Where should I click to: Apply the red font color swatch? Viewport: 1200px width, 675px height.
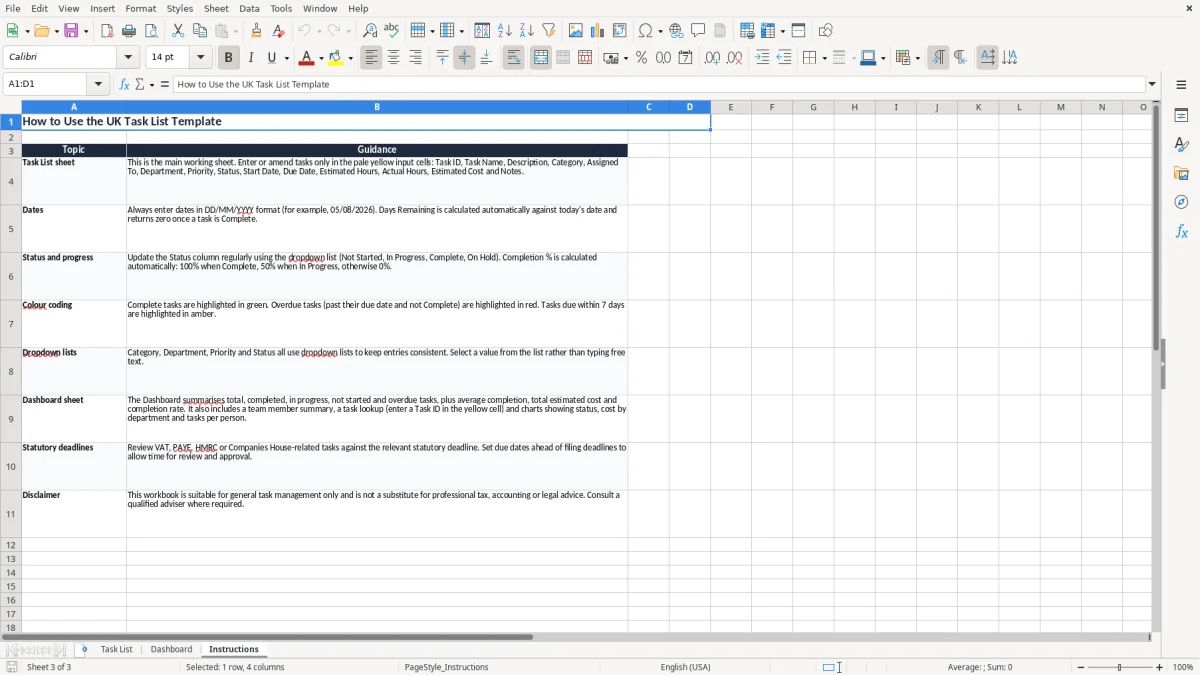coord(306,58)
